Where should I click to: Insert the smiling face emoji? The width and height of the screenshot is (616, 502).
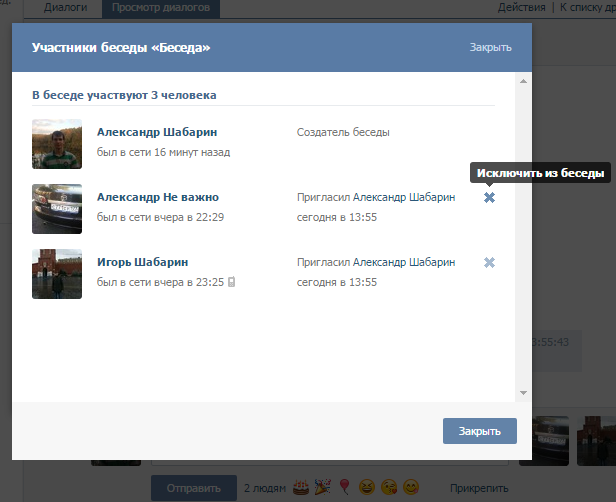(x=410, y=488)
